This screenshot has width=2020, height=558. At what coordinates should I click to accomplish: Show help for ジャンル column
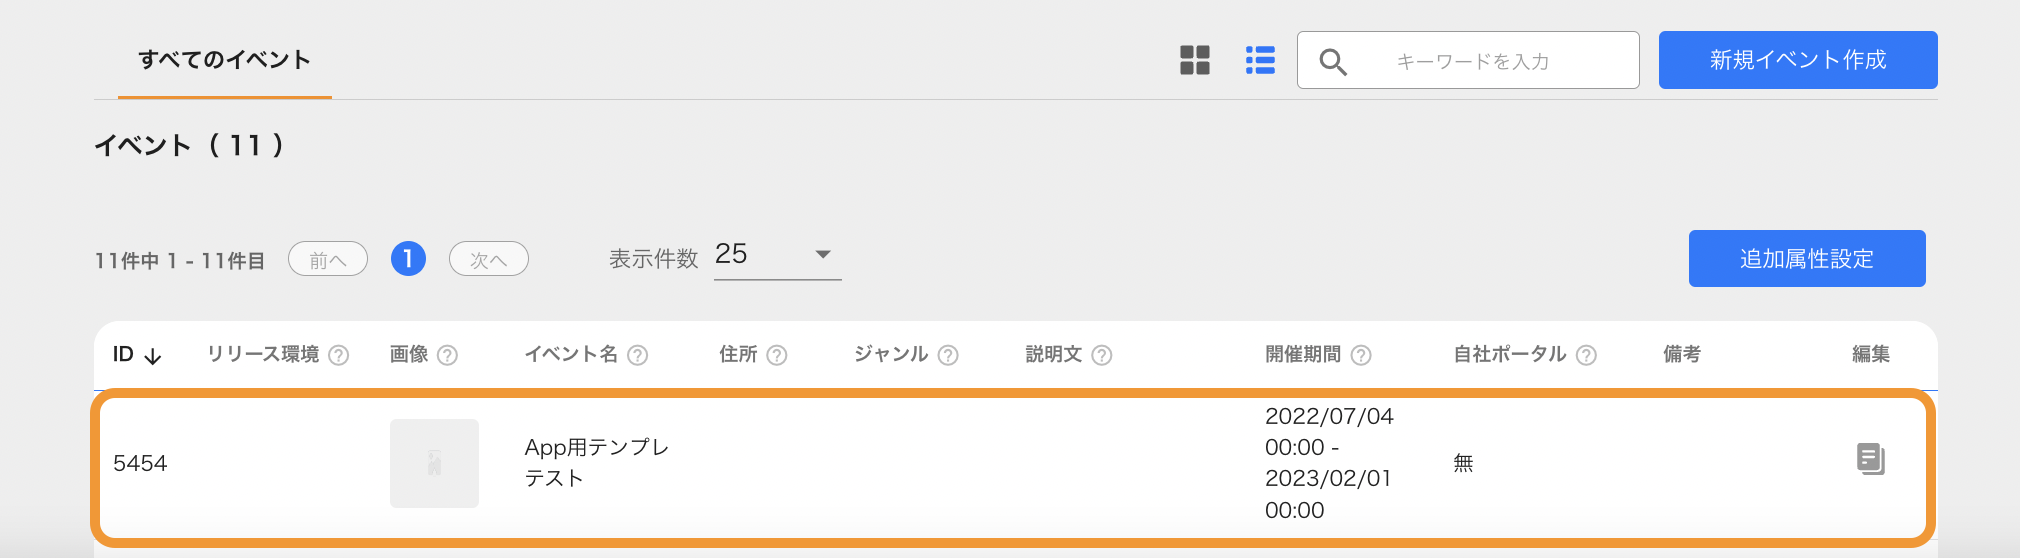[x=948, y=355]
